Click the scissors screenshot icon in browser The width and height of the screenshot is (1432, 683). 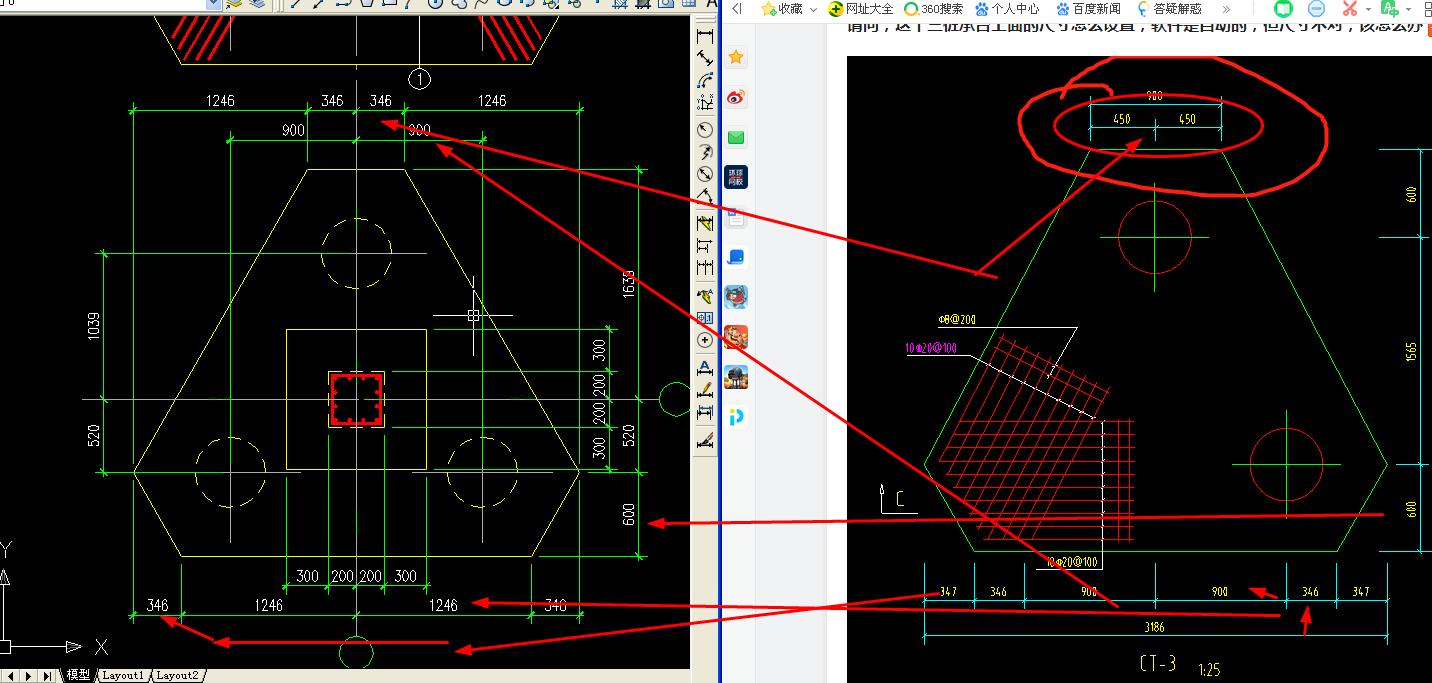(1350, 8)
